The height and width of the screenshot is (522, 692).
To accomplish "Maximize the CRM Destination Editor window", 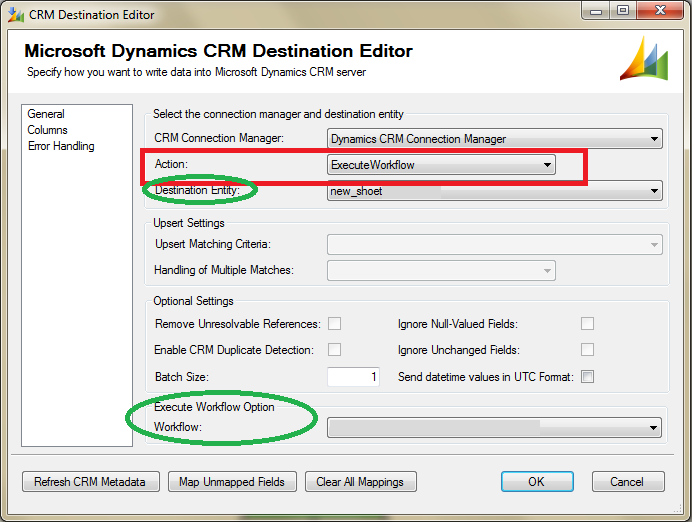I will (623, 11).
